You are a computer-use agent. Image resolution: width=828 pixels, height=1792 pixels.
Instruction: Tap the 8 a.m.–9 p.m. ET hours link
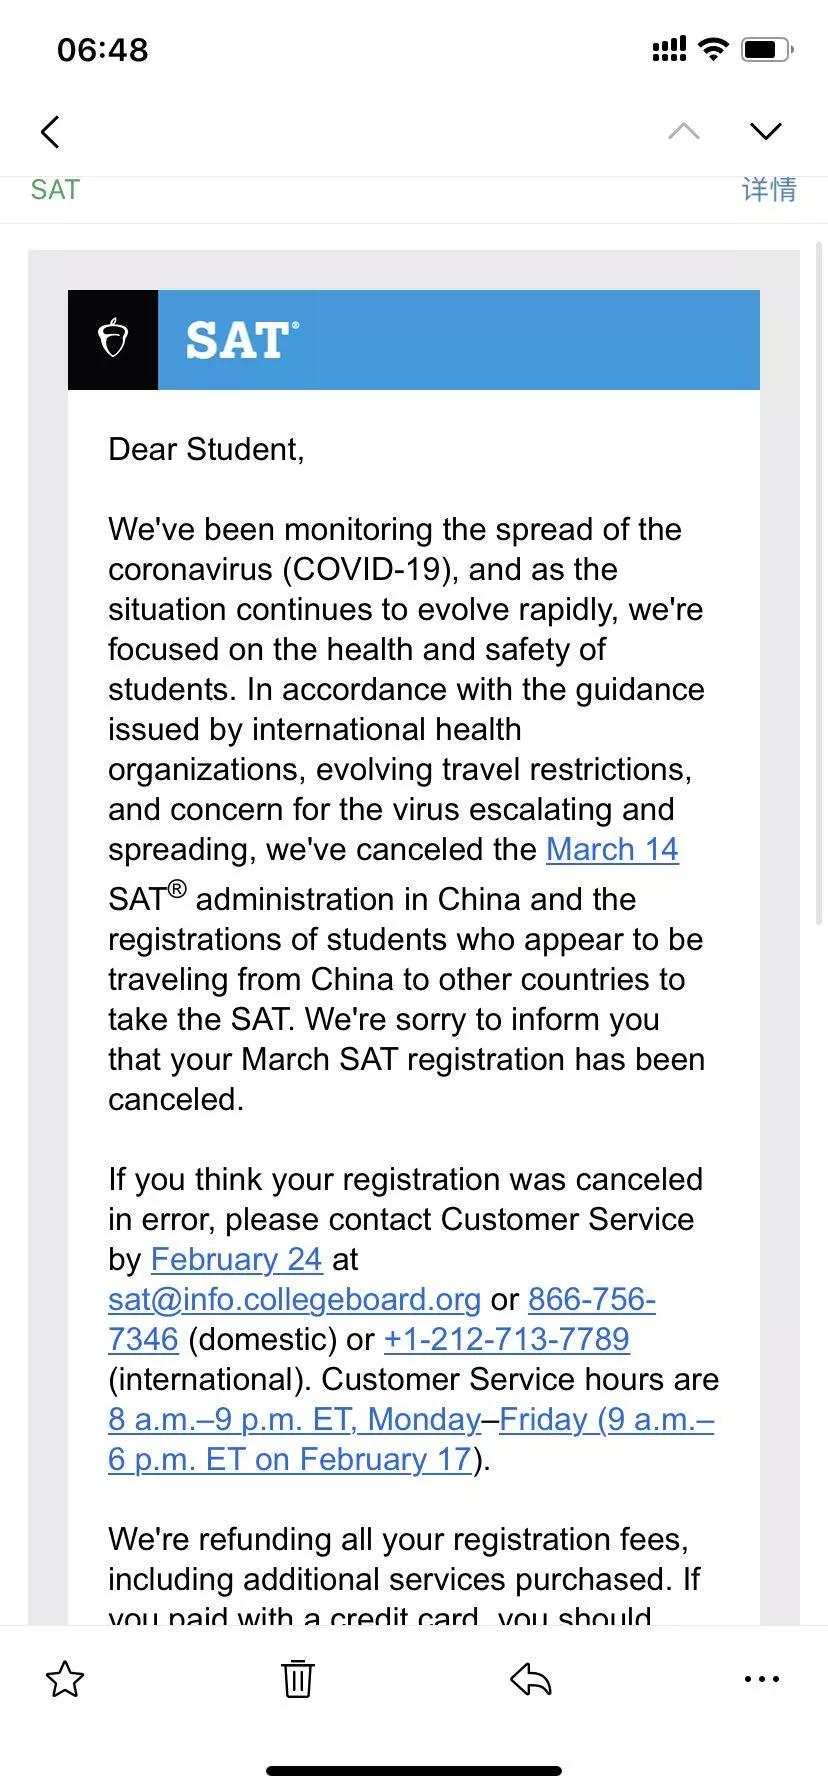294,1419
